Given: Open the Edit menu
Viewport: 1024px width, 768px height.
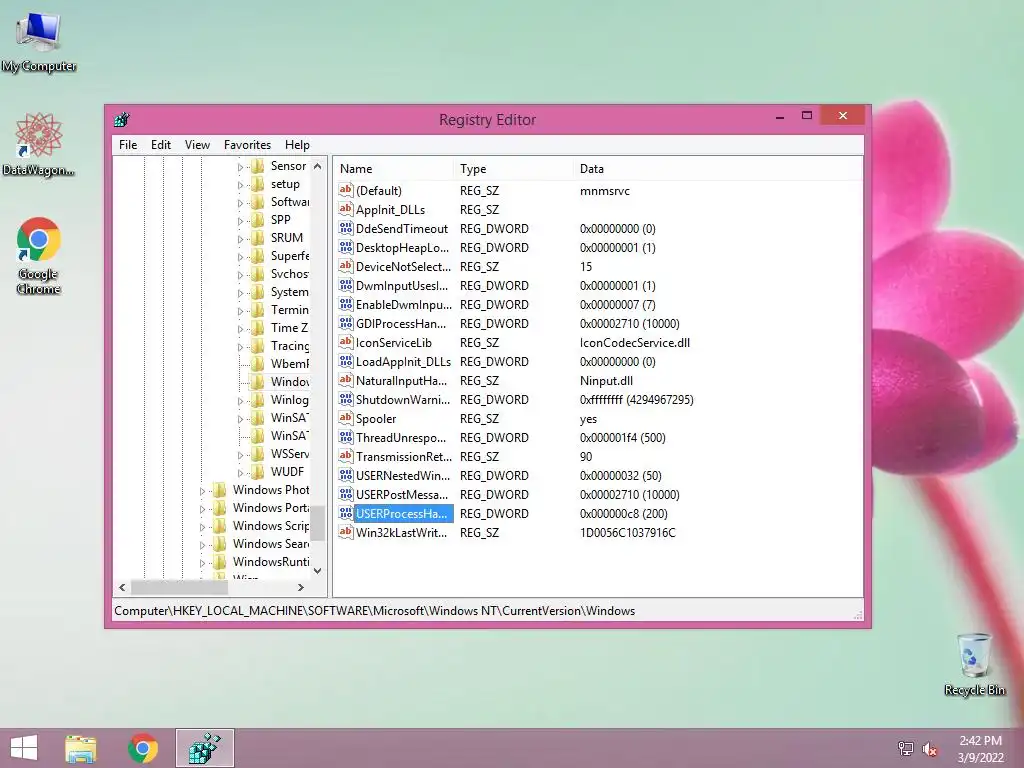Looking at the screenshot, I should click(161, 145).
